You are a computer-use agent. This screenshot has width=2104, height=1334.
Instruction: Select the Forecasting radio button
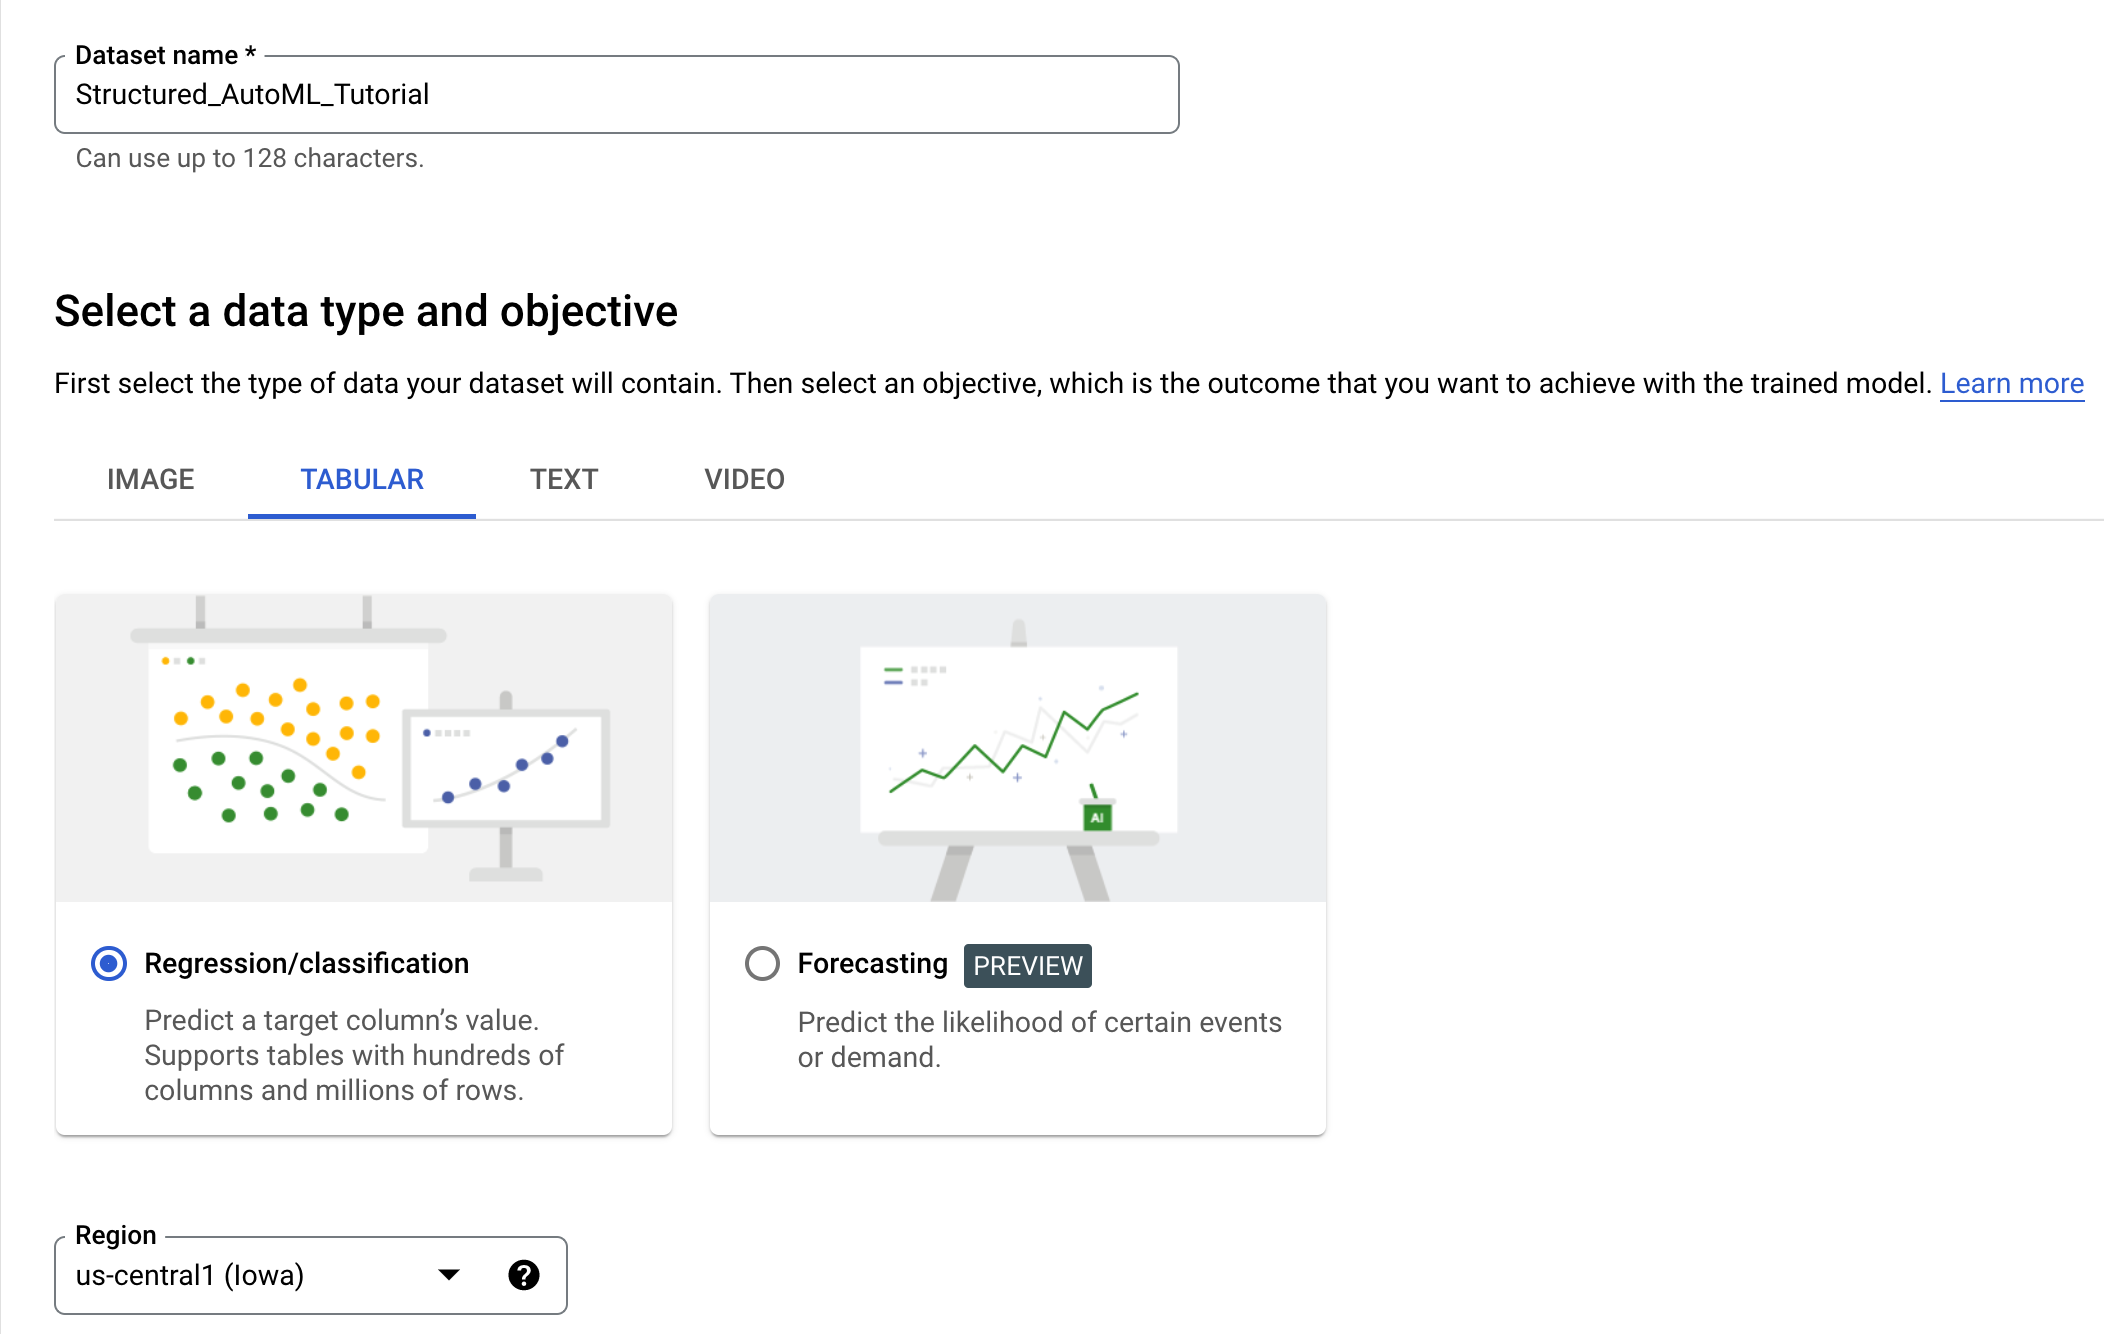pyautogui.click(x=762, y=963)
